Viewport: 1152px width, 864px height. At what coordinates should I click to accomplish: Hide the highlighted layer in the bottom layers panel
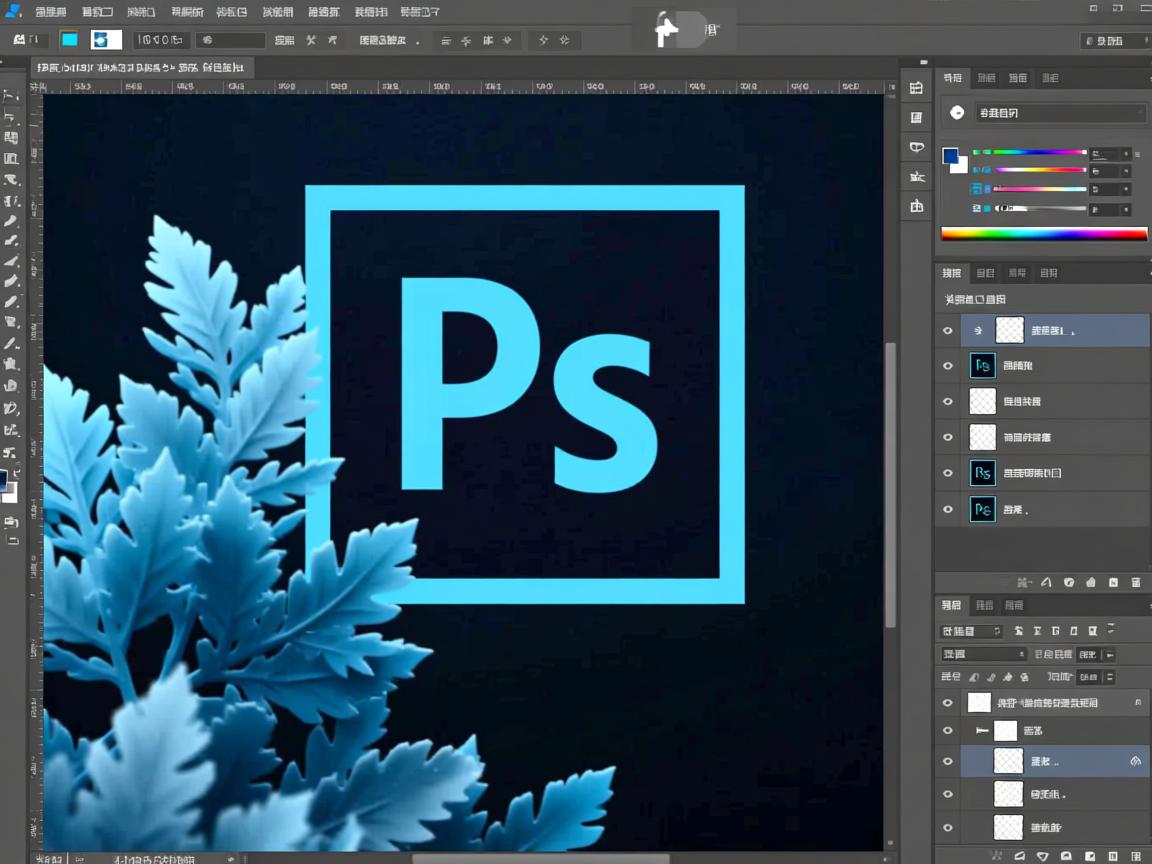(948, 761)
